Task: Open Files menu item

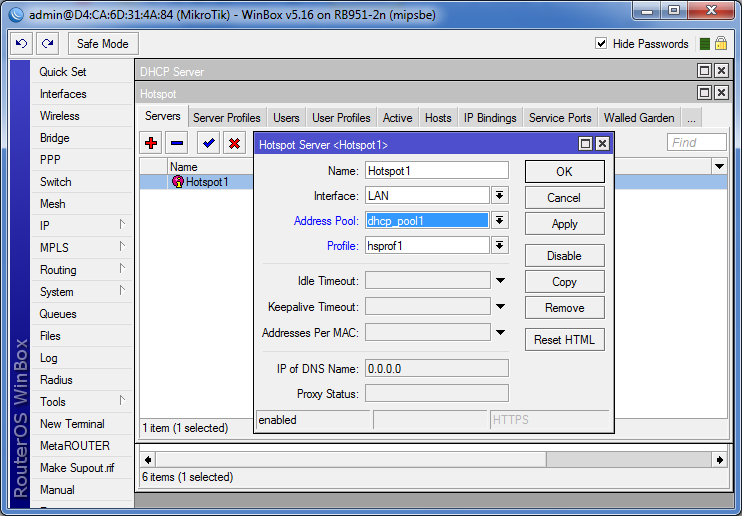Action: pyautogui.click(x=81, y=336)
